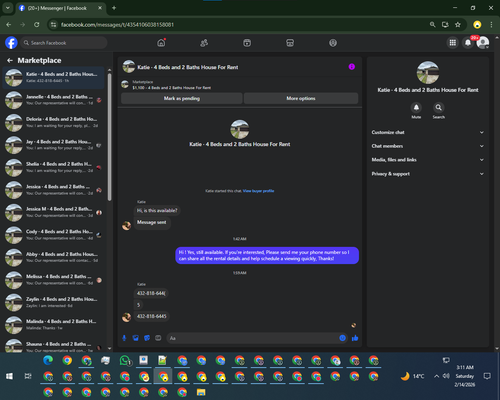Open the Marketplace storefront icon

290,43
